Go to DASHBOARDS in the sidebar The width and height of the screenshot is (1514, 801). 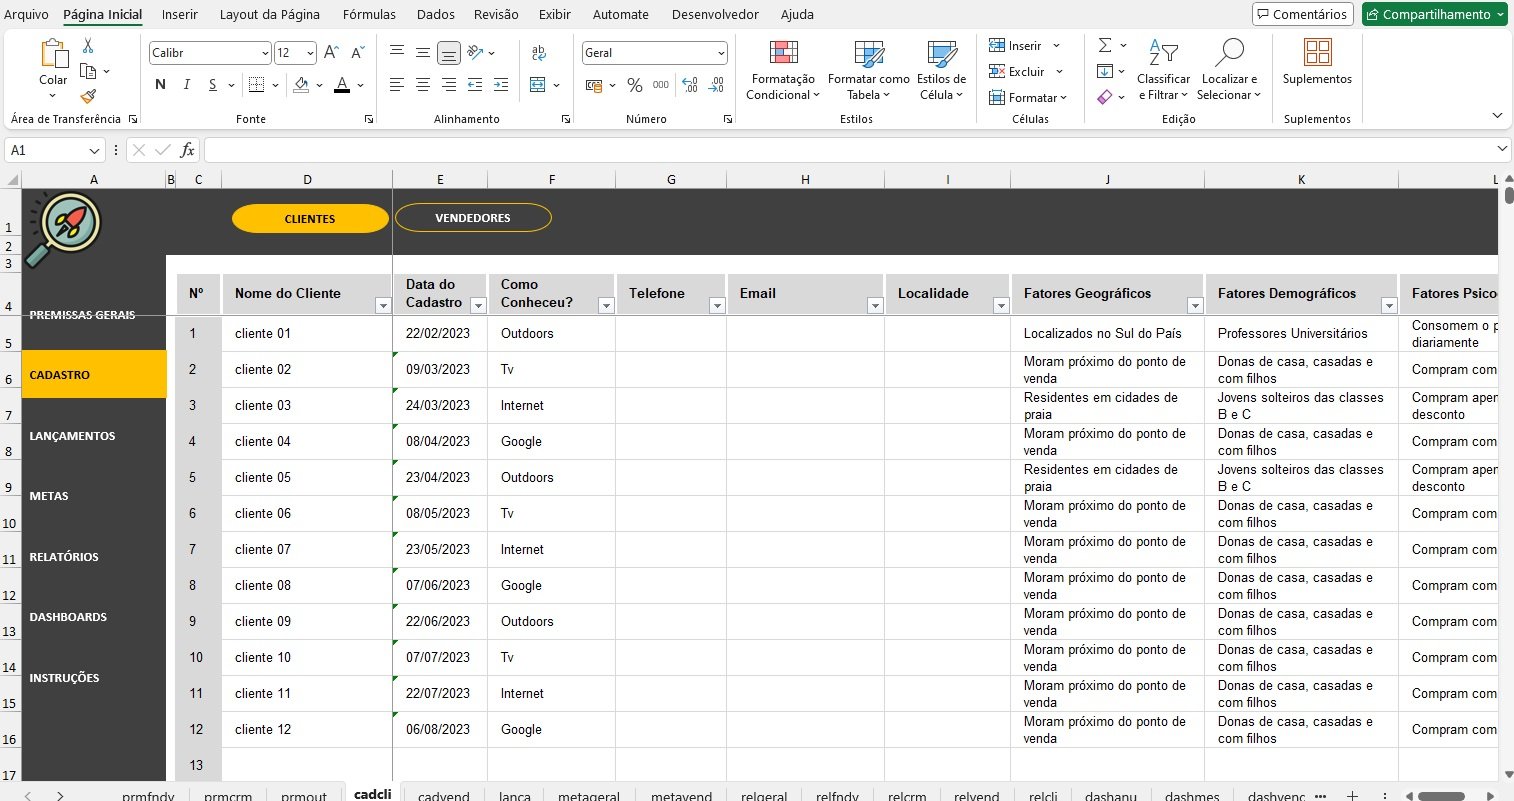68,617
